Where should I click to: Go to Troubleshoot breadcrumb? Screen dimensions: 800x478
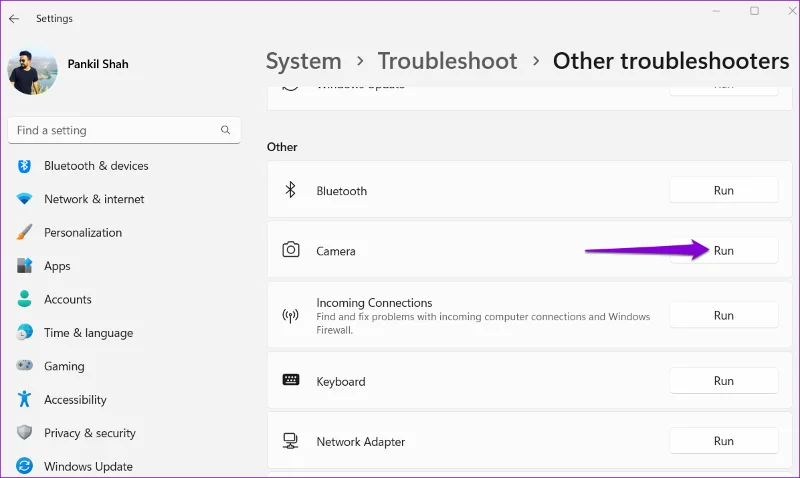tap(447, 61)
